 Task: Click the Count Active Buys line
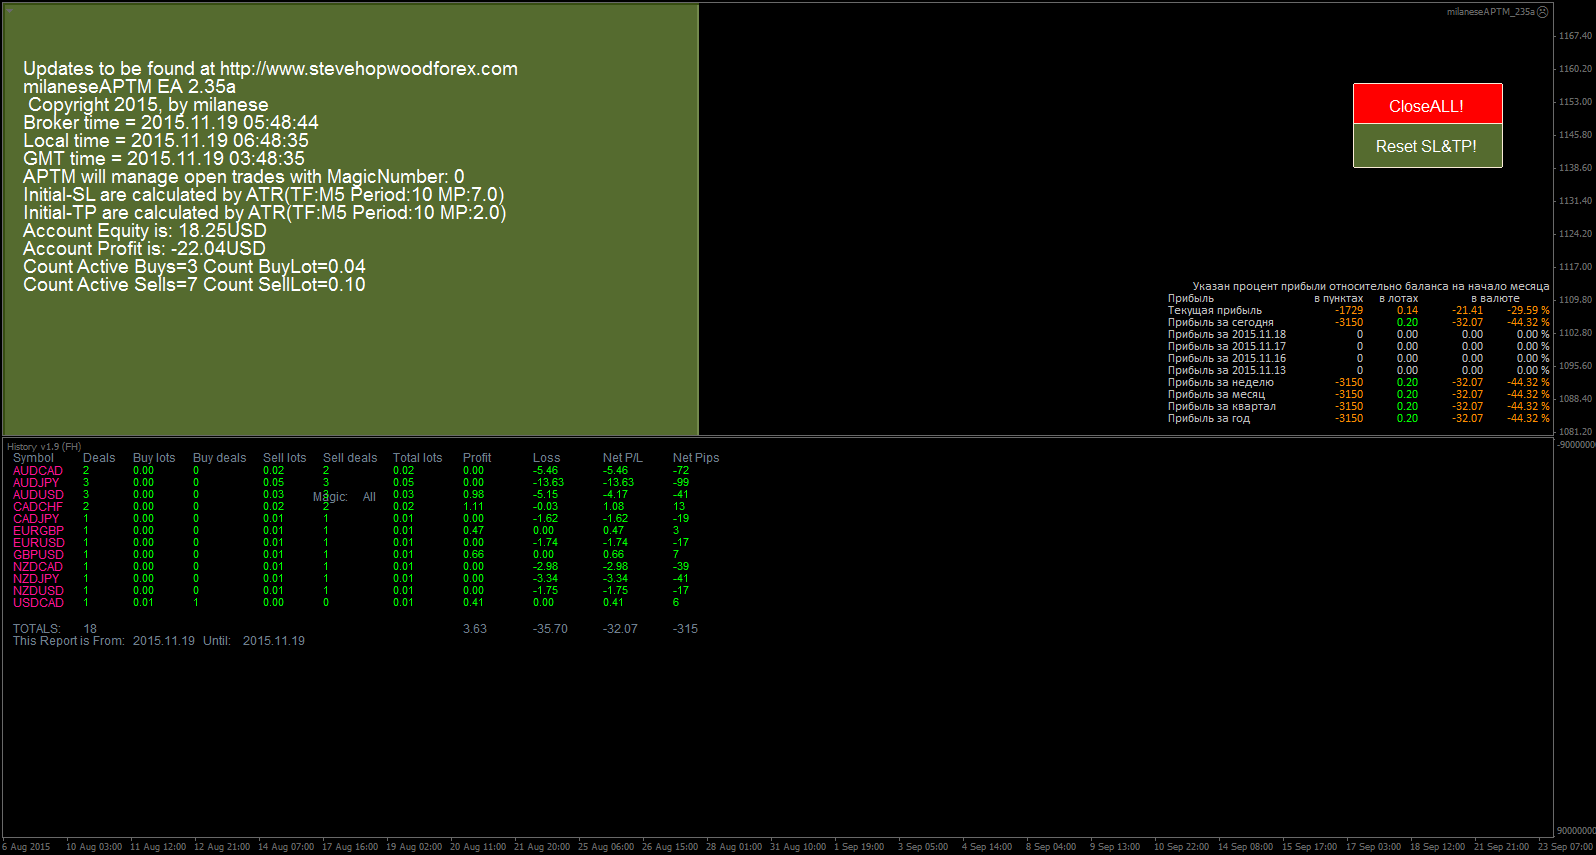click(x=194, y=267)
